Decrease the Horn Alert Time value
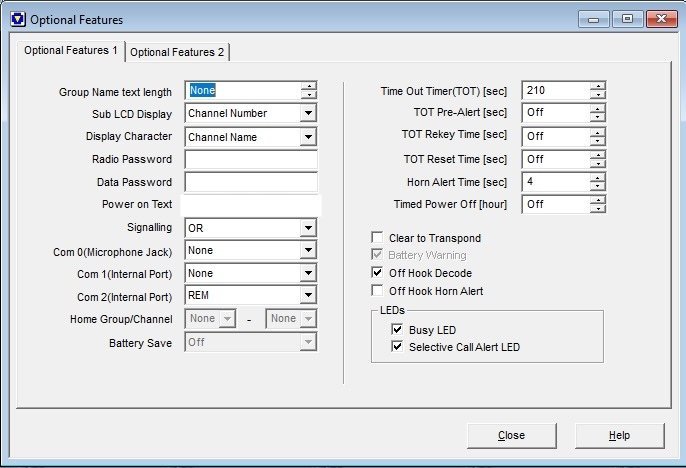 (x=597, y=186)
